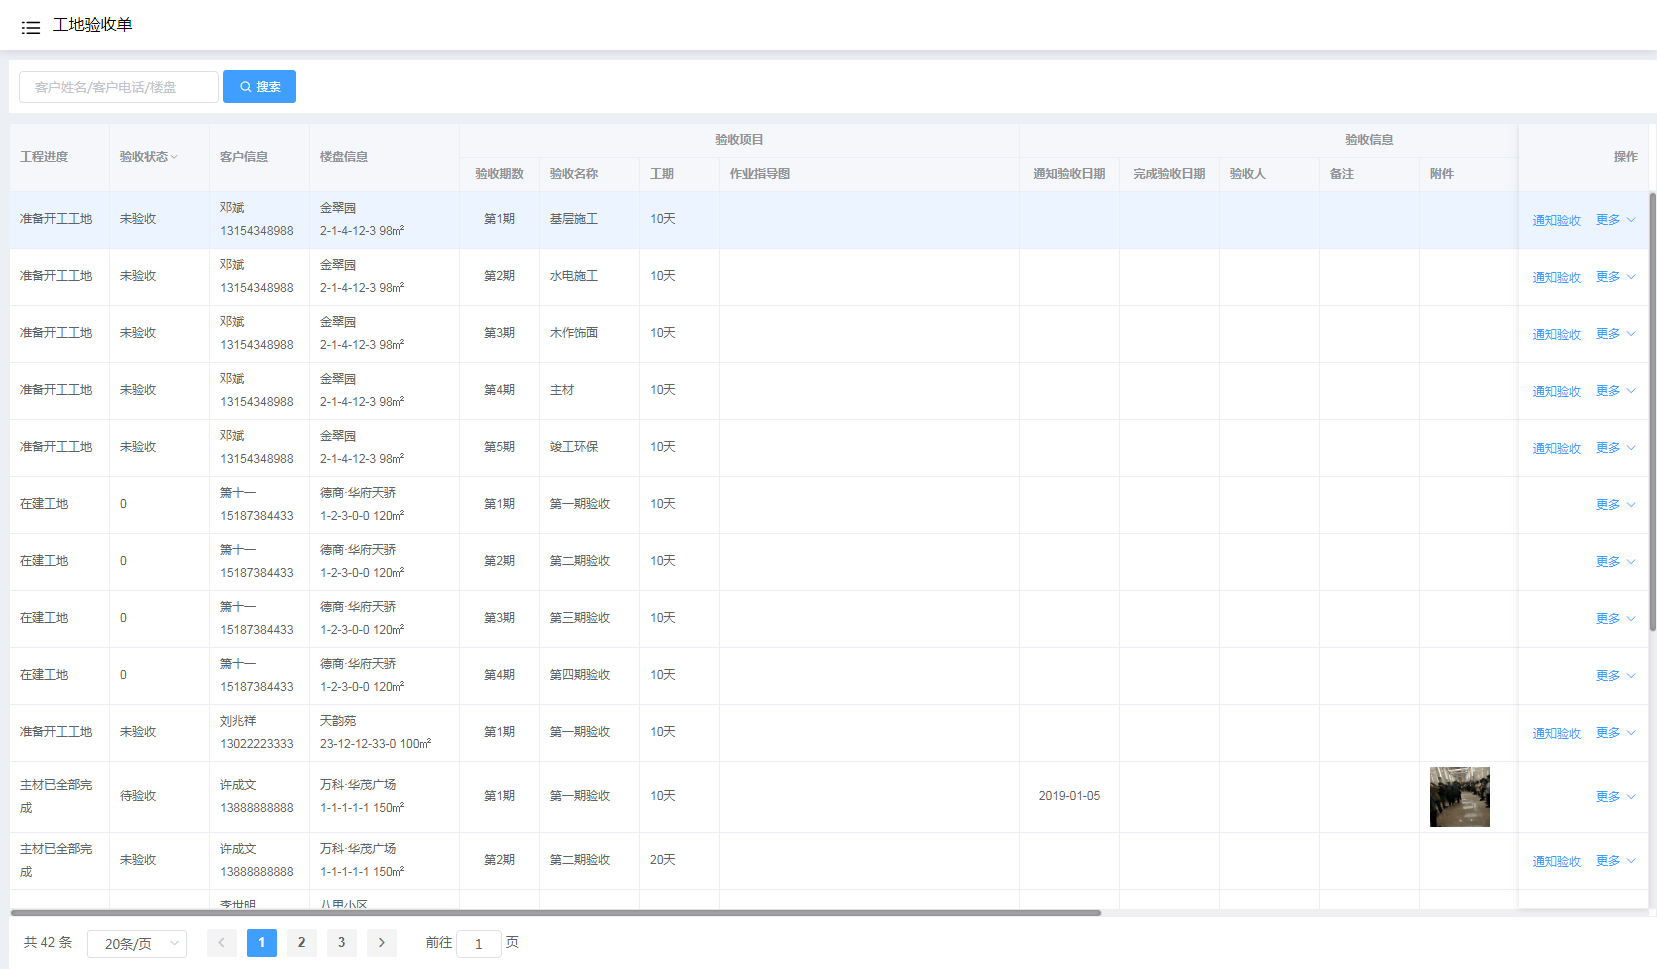
Task: Click the 前往 page number input
Action: [478, 944]
